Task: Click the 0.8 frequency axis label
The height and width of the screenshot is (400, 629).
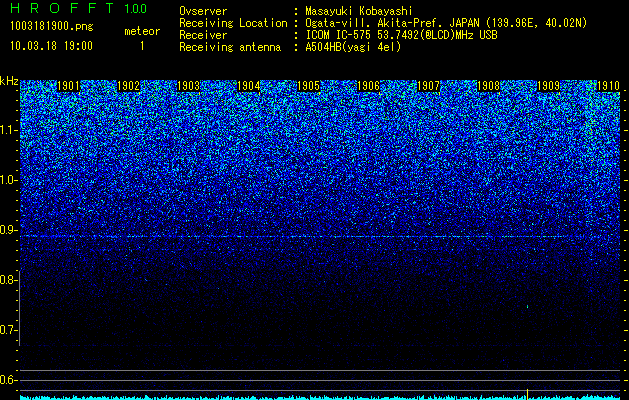Action: click(8, 280)
